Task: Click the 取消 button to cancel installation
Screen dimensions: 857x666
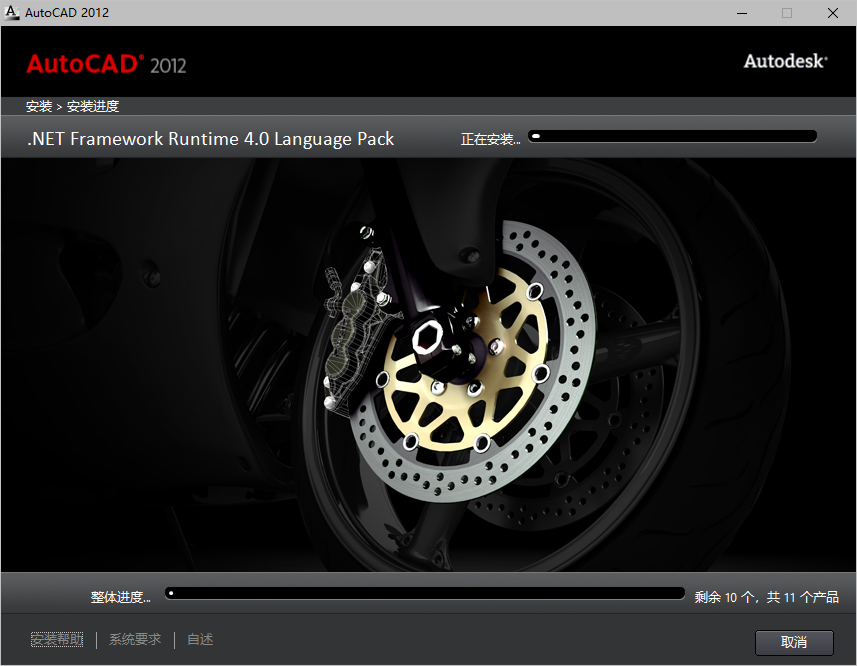Action: pos(794,642)
